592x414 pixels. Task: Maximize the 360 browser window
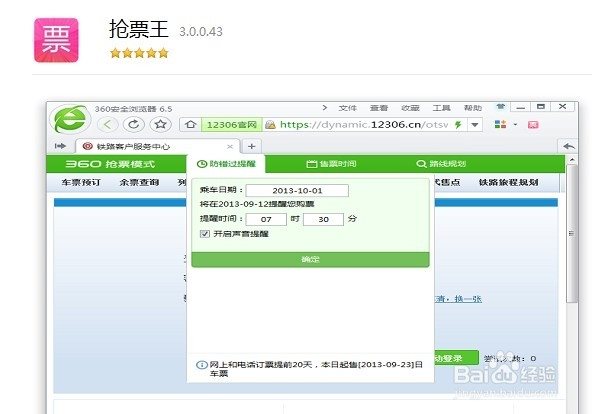[541, 107]
